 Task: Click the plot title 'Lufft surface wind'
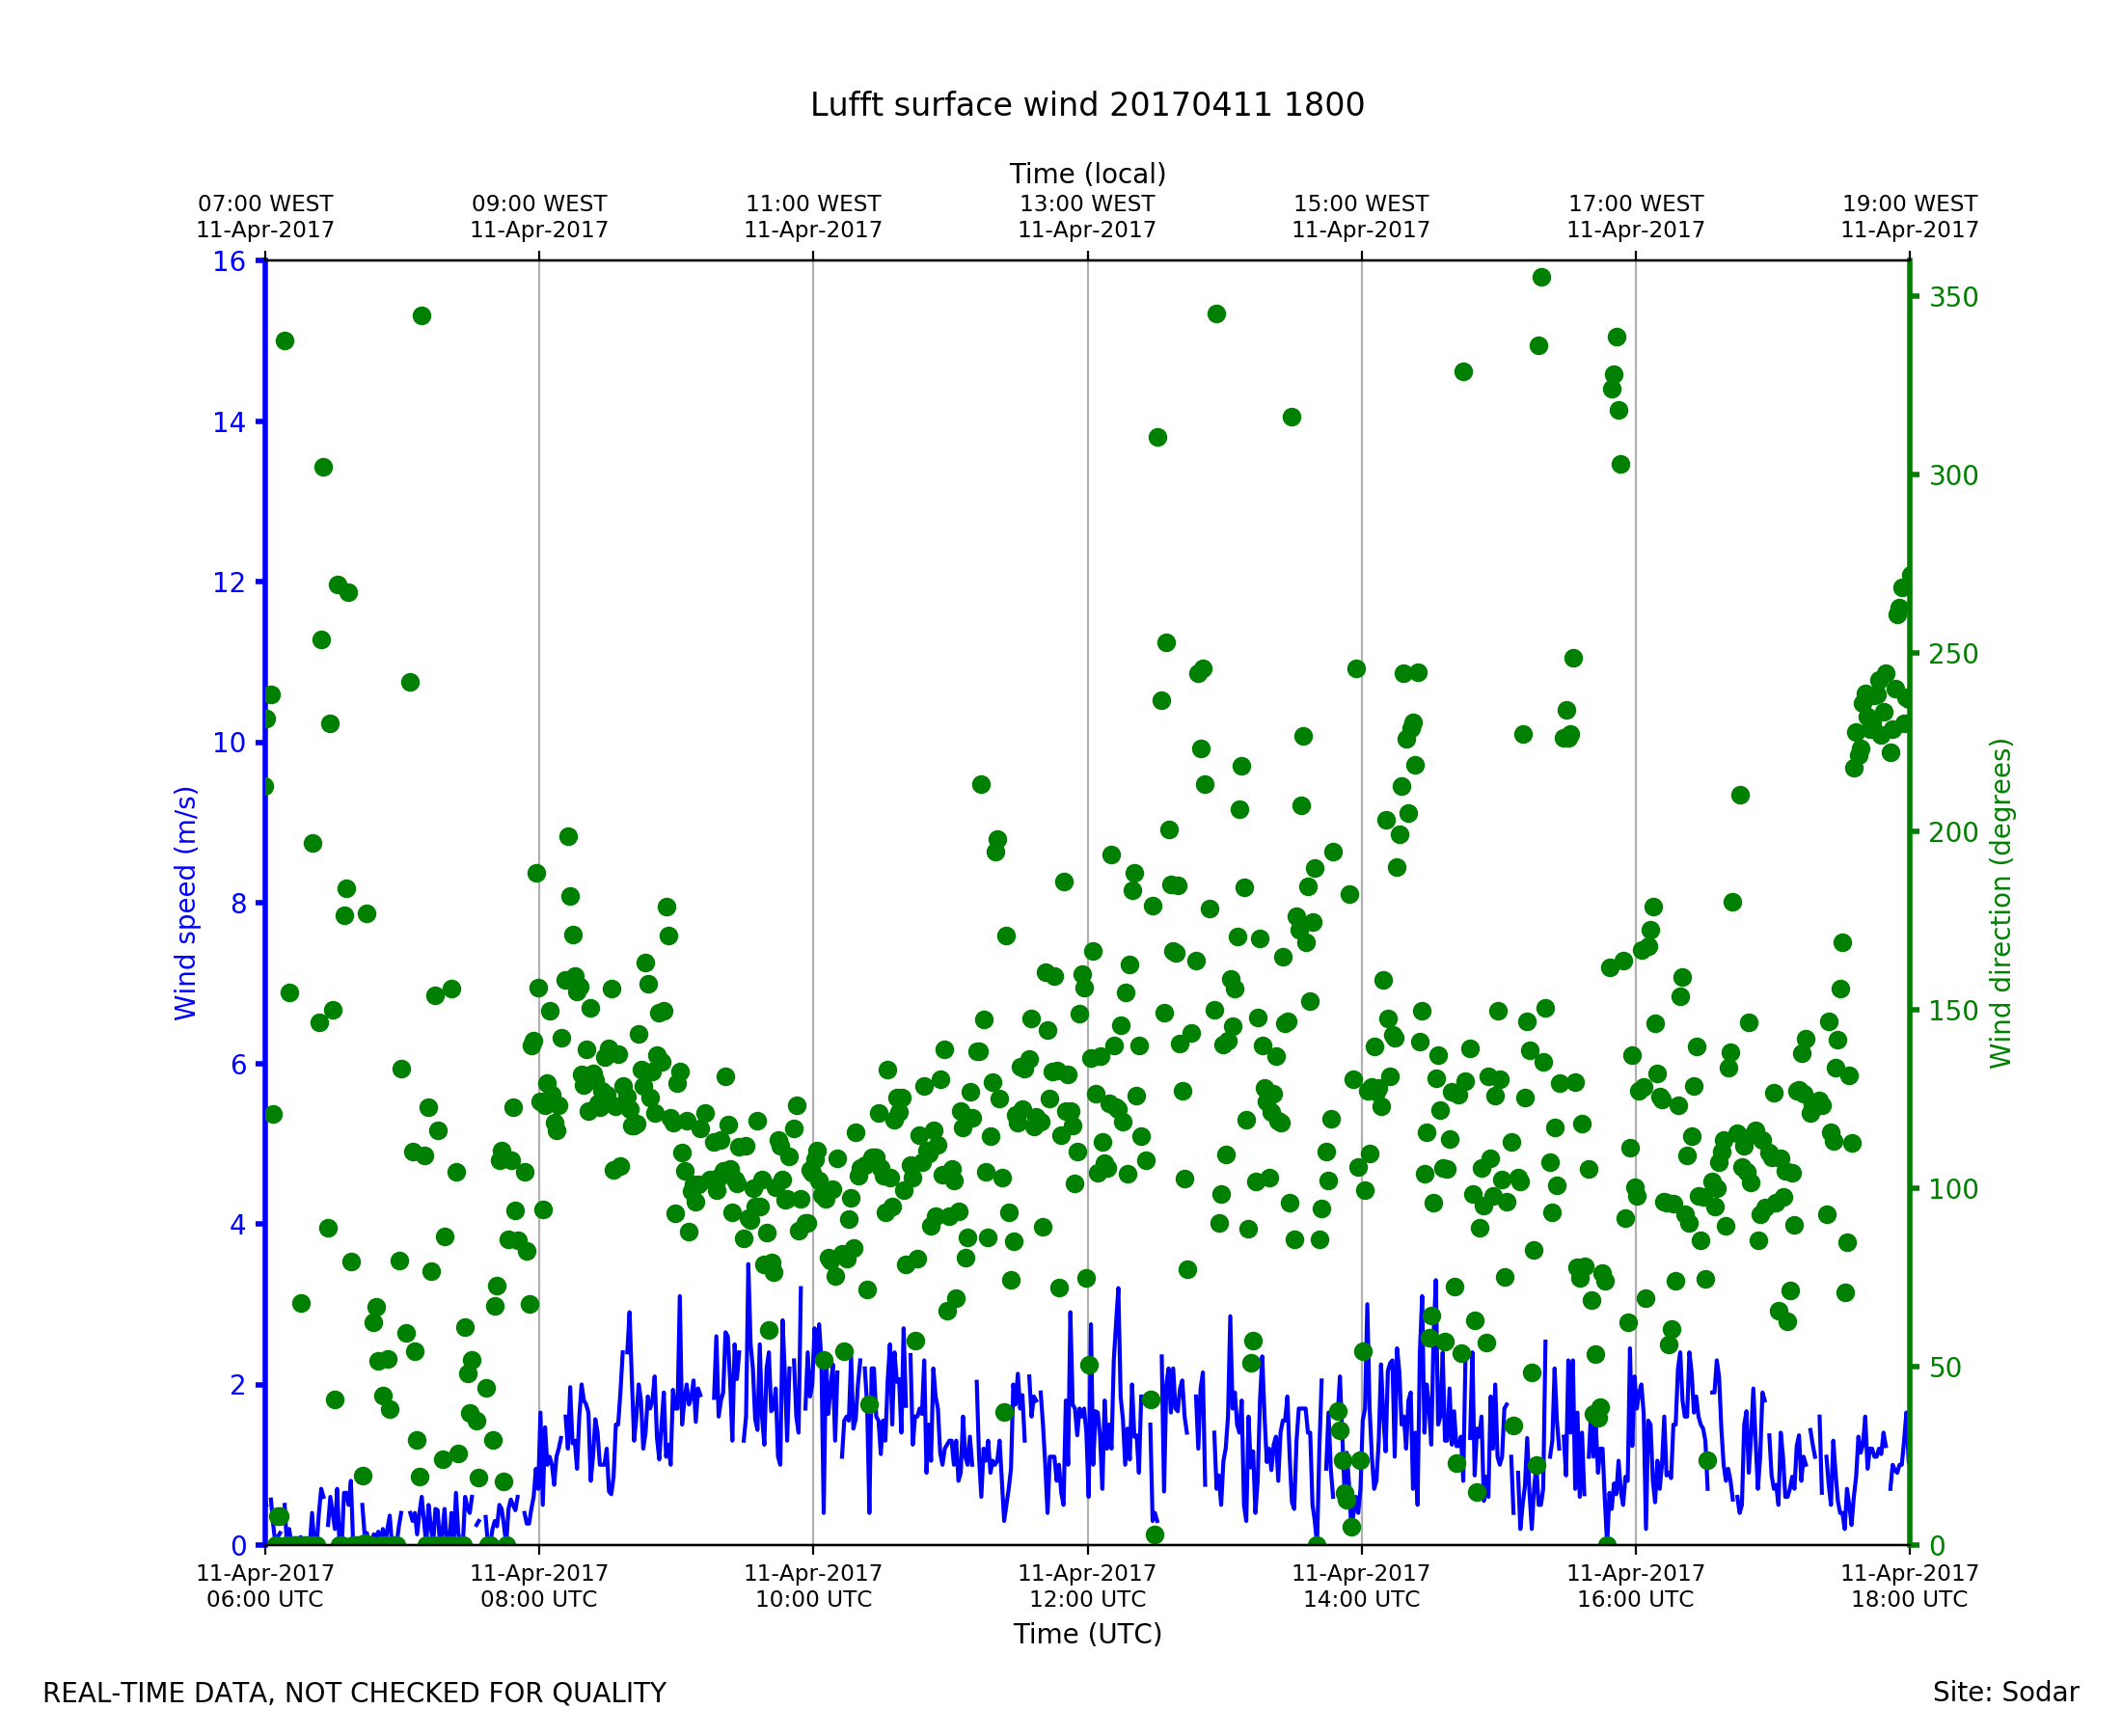pyautogui.click(x=1087, y=105)
